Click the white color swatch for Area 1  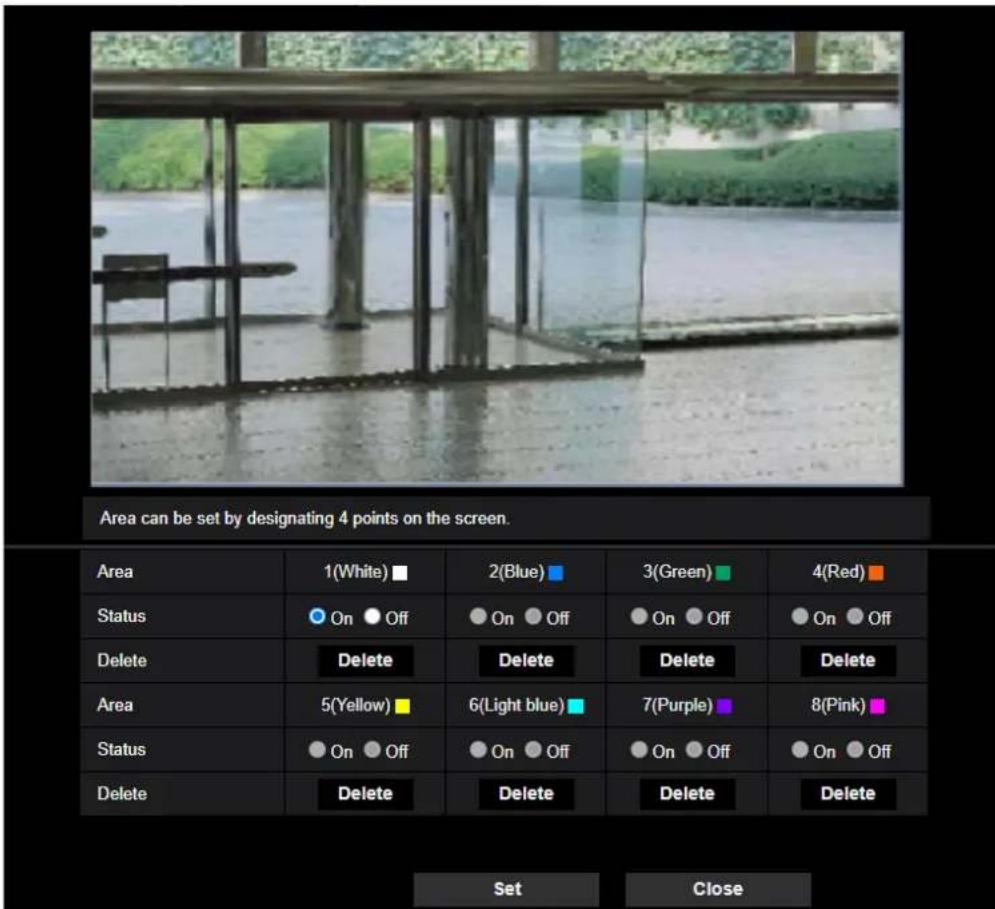coord(400,573)
